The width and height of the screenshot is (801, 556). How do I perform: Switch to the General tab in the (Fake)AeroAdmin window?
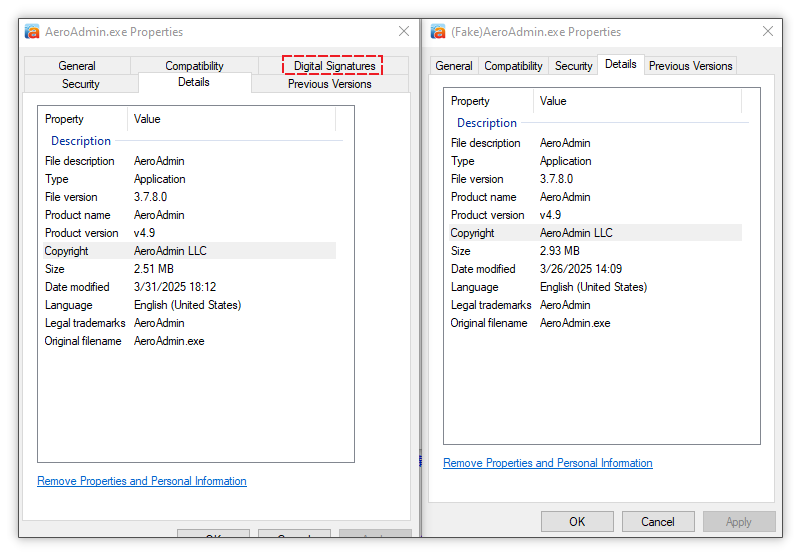tap(454, 66)
